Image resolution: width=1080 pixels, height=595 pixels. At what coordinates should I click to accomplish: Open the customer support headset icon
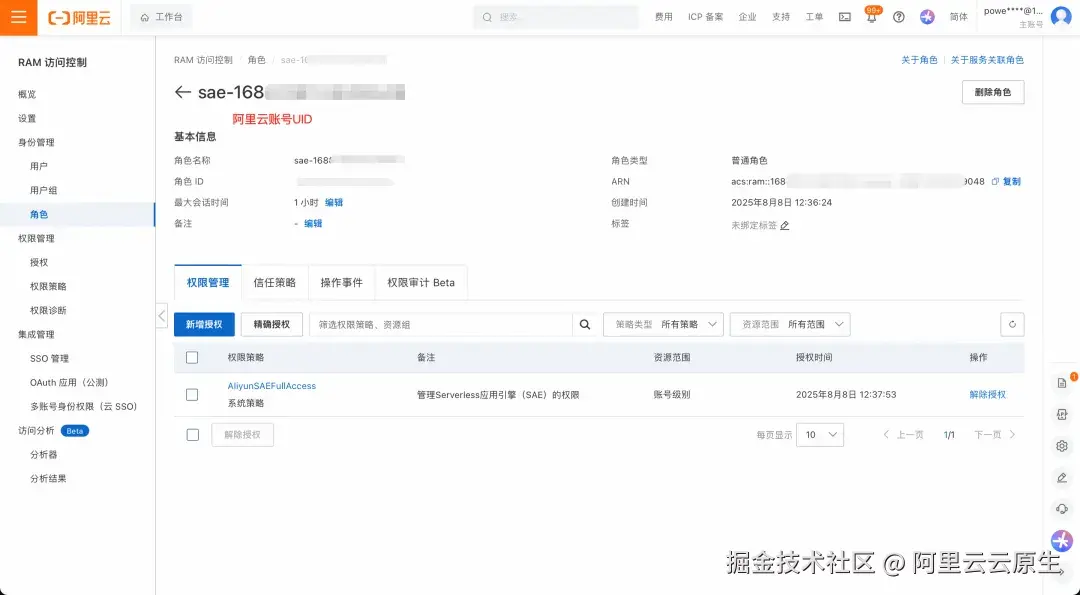pyautogui.click(x=1061, y=509)
